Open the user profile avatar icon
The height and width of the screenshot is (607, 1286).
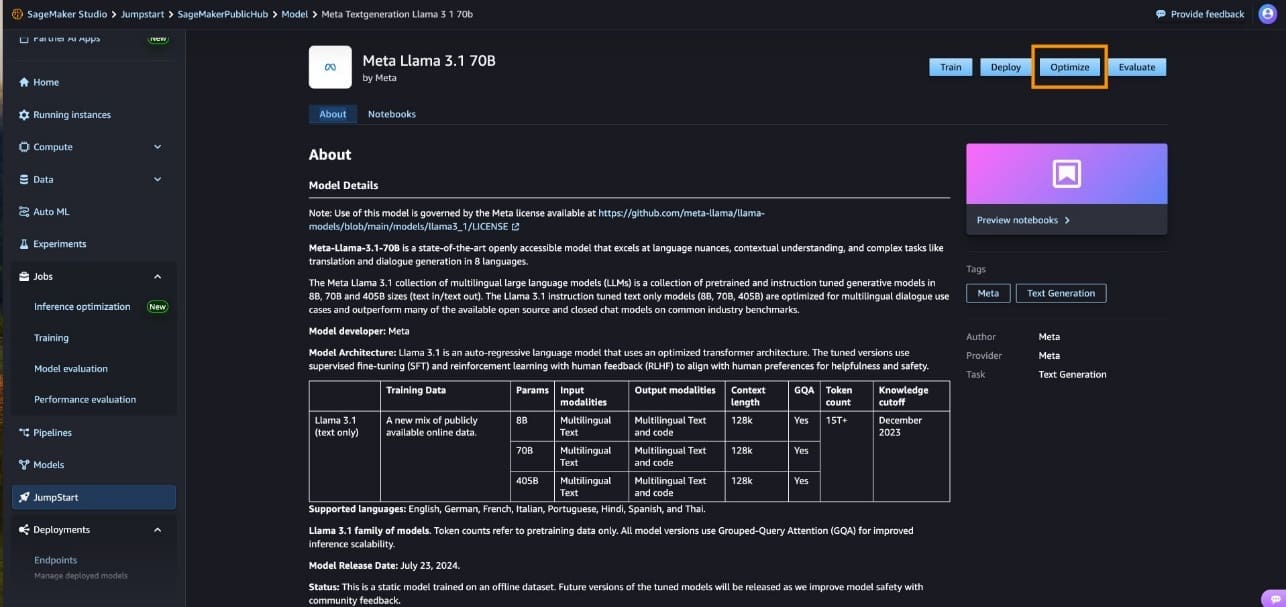[x=1267, y=14]
